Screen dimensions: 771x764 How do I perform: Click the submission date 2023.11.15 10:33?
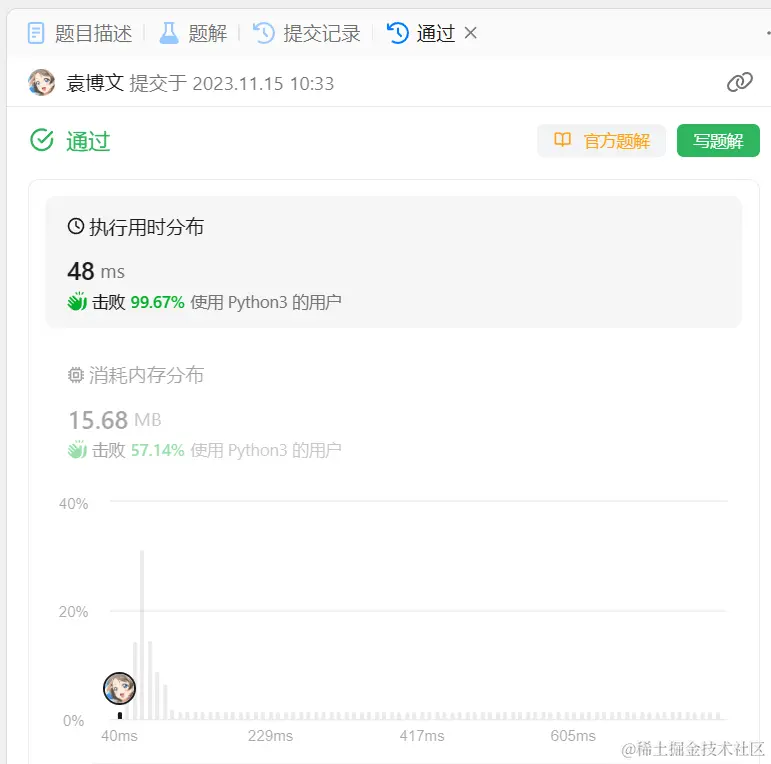[x=263, y=84]
